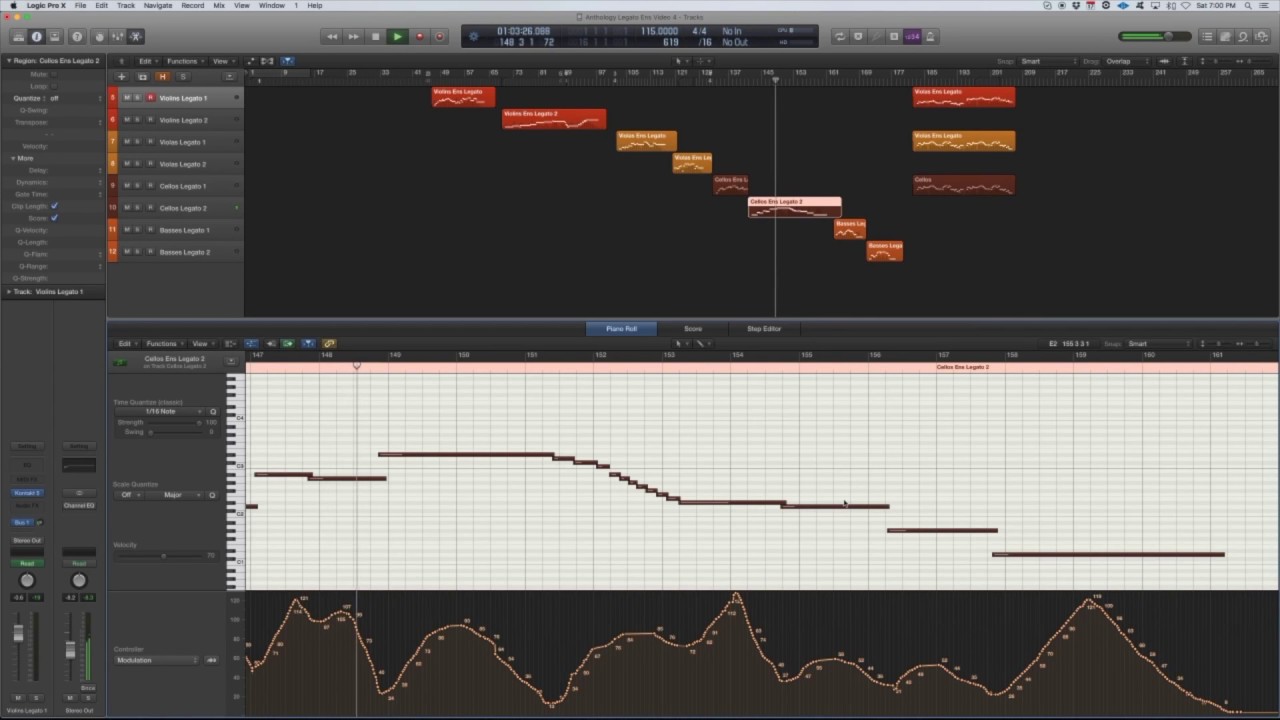
Task: Click the Channel EQ plugin button
Action: click(79, 506)
